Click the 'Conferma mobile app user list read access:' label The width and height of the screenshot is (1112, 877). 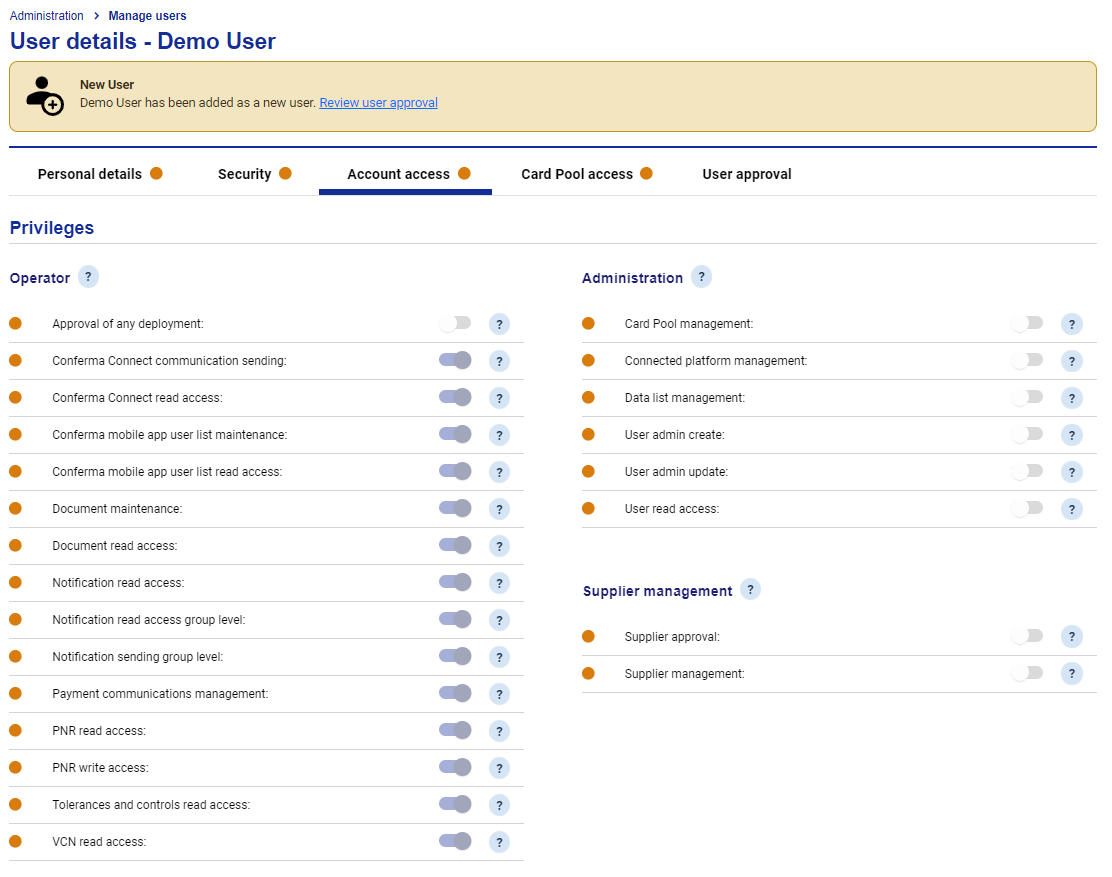tap(167, 472)
